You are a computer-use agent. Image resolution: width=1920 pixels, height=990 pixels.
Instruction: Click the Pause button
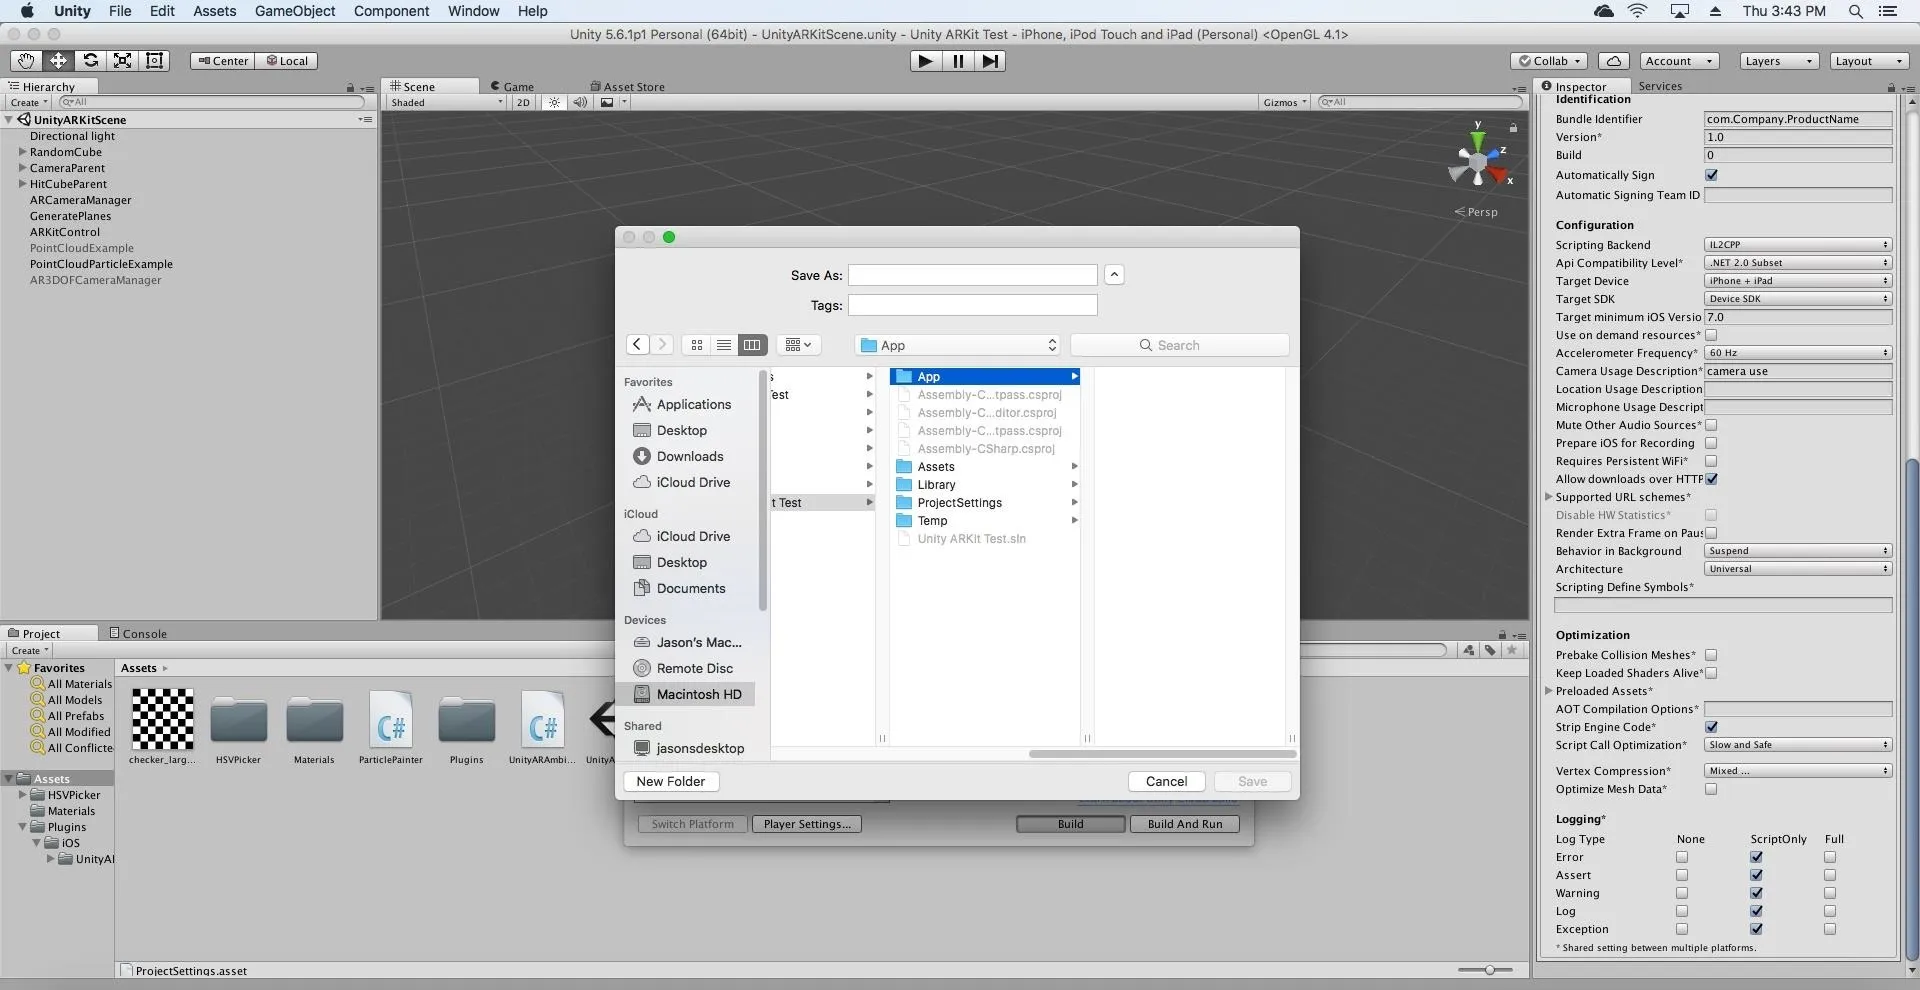[x=958, y=61]
